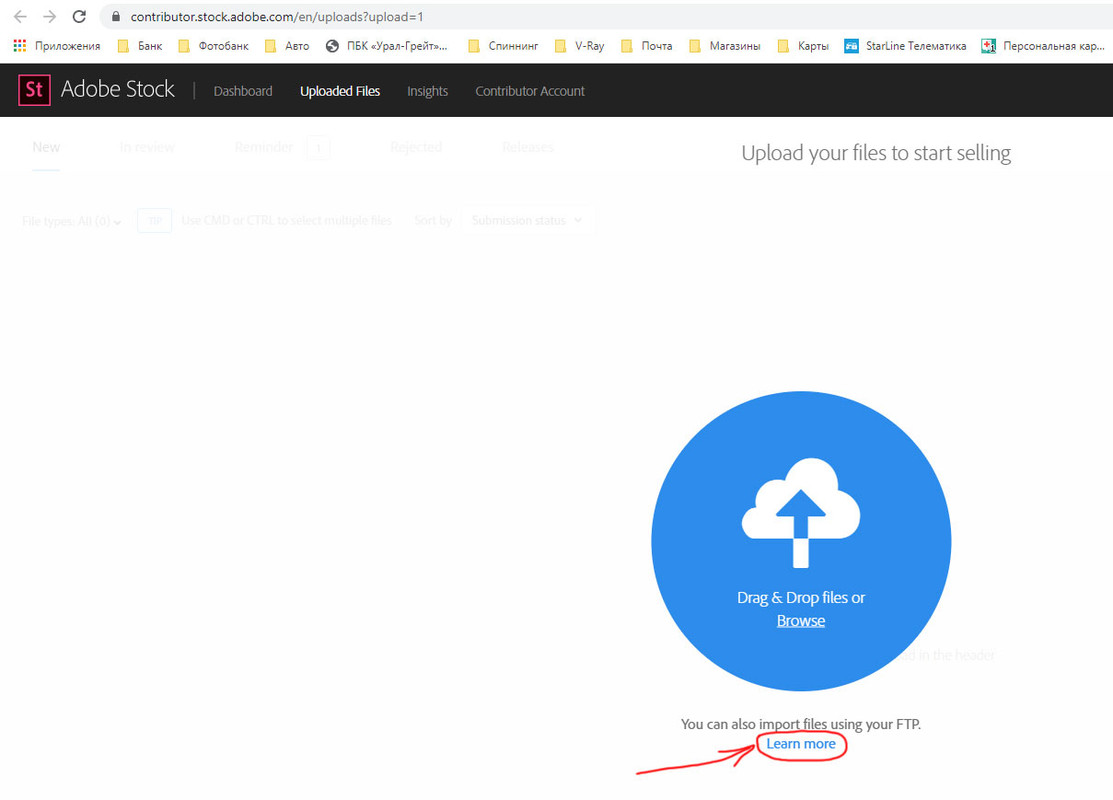
Task: Click the Browse link in upload circle
Action: point(801,620)
